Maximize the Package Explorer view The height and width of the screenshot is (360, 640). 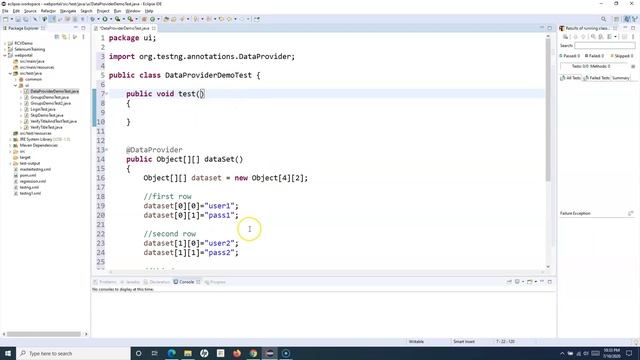pos(83,28)
